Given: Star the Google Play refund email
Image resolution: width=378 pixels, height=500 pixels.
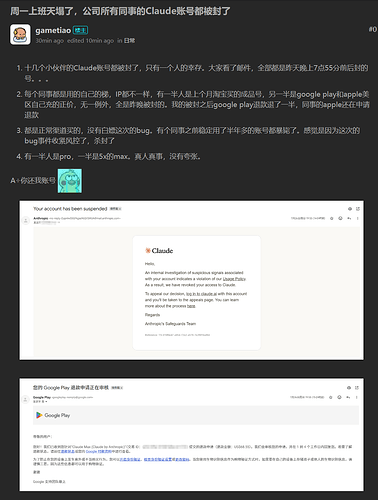Looking at the screenshot, I should [x=331, y=397].
